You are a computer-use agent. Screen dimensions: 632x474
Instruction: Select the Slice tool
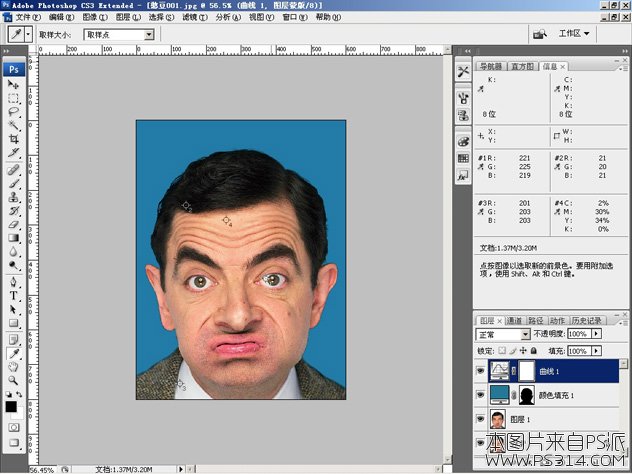(x=13, y=153)
